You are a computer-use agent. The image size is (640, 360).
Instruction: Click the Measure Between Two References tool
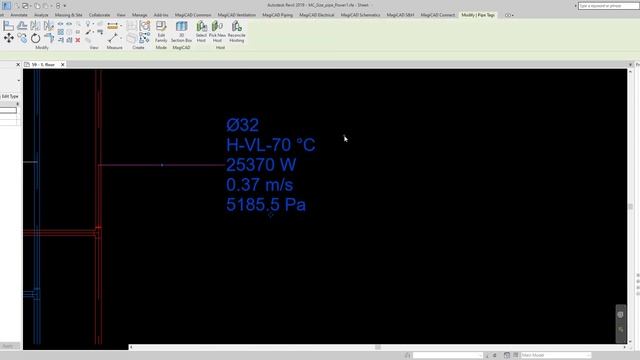point(113,38)
